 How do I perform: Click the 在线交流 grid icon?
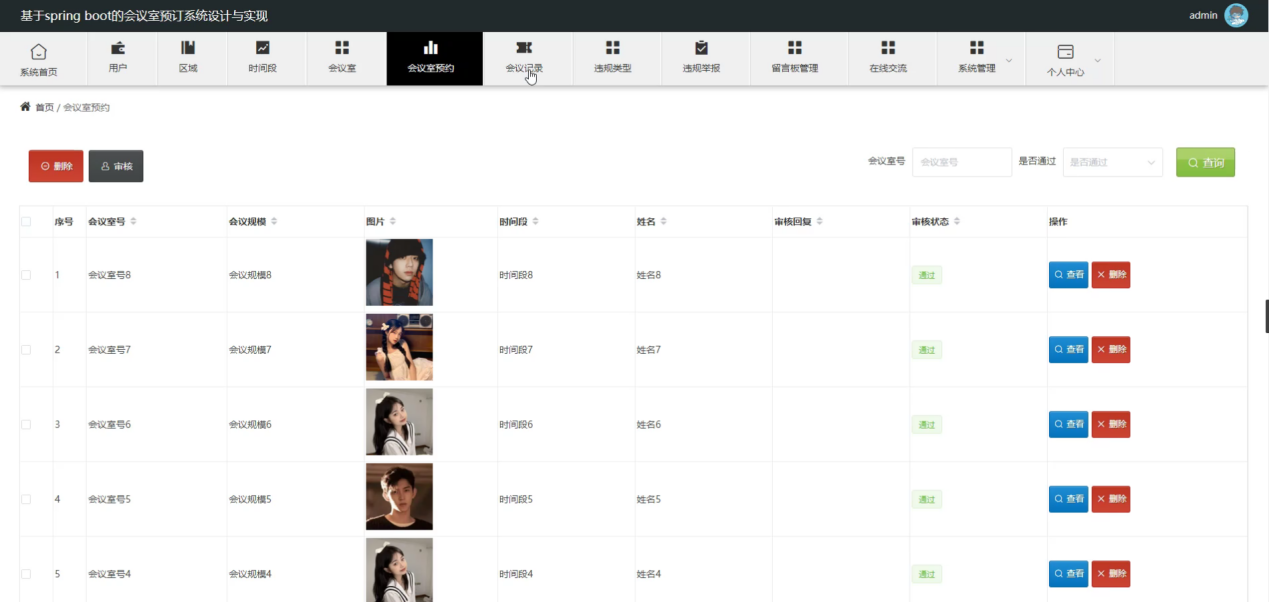pyautogui.click(x=888, y=48)
